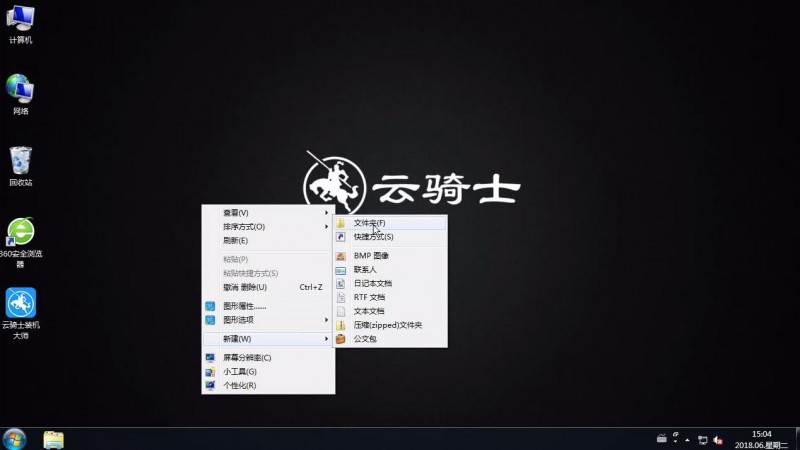Click the keyboard input method tray icon
Image resolution: width=800 pixels, height=450 pixels.
coord(662,439)
